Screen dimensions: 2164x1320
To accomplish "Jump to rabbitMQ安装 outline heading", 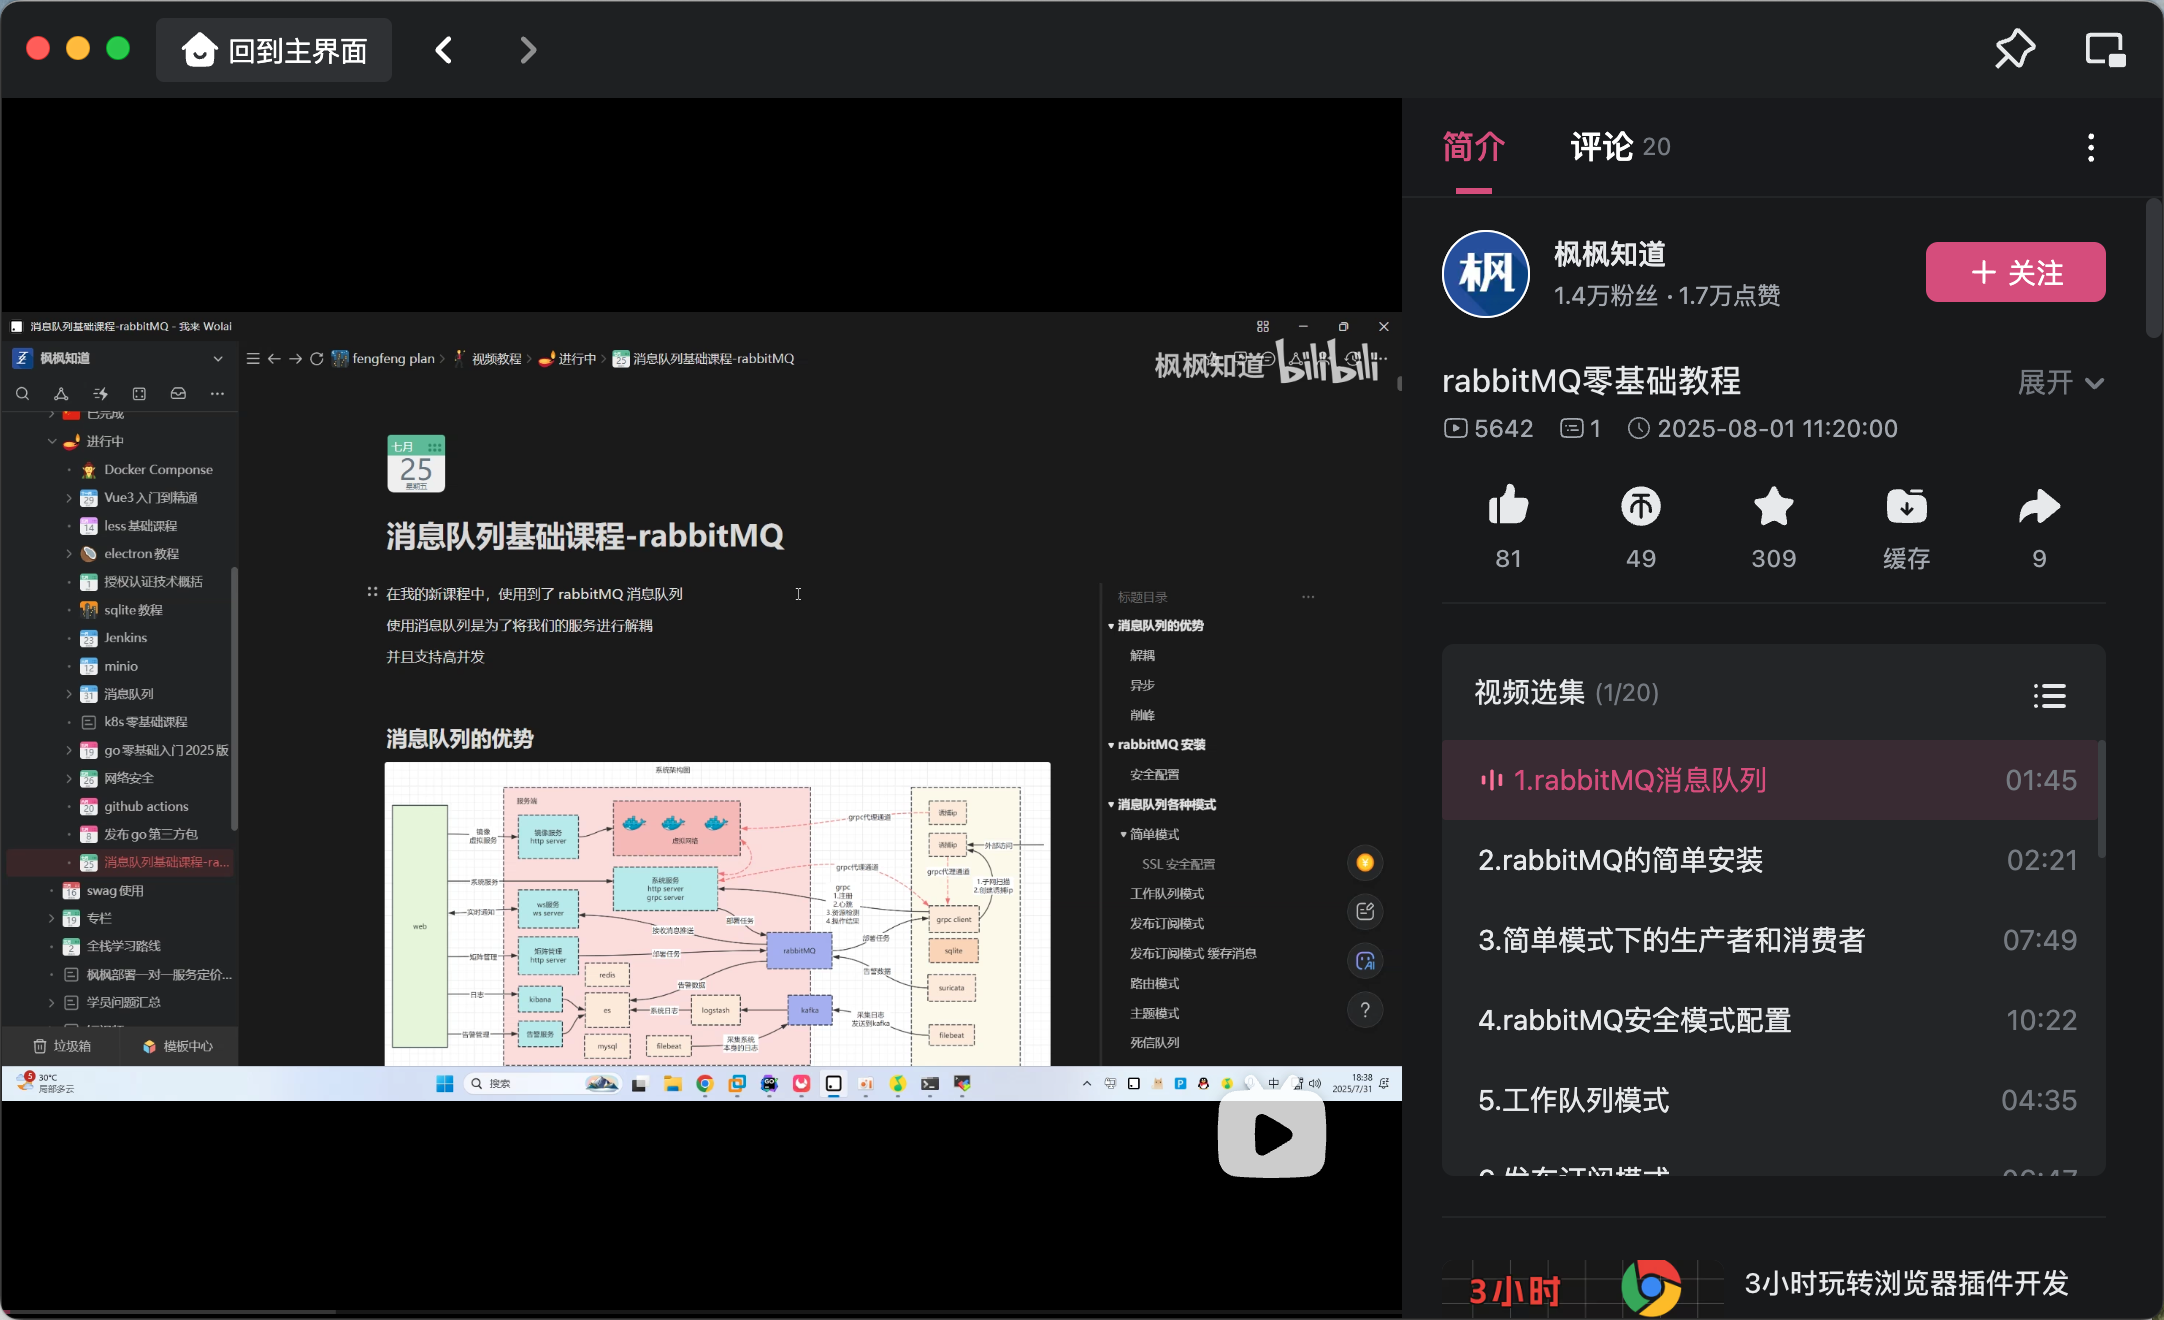I will click(1161, 745).
